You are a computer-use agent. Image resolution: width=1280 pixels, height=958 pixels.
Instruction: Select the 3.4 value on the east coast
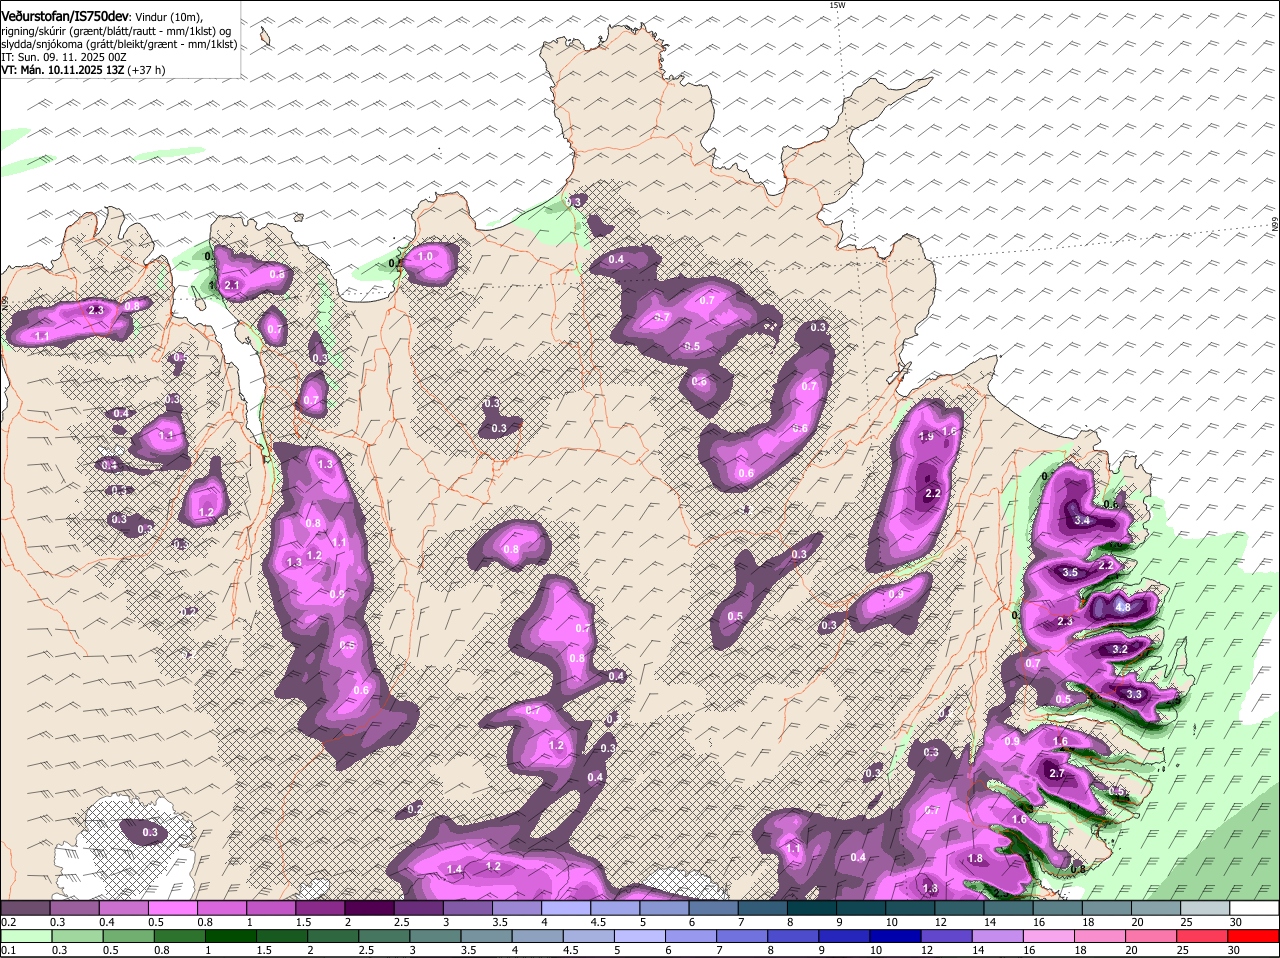[1082, 520]
